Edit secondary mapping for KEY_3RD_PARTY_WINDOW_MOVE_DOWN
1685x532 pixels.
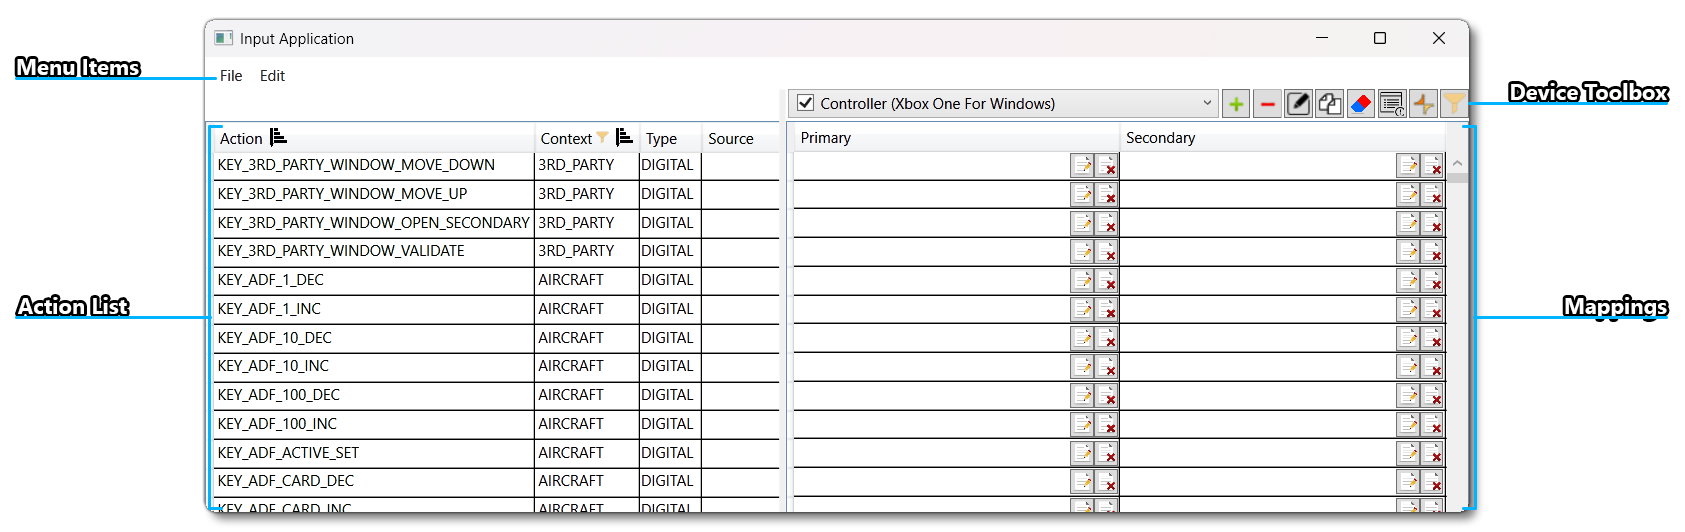click(x=1408, y=166)
